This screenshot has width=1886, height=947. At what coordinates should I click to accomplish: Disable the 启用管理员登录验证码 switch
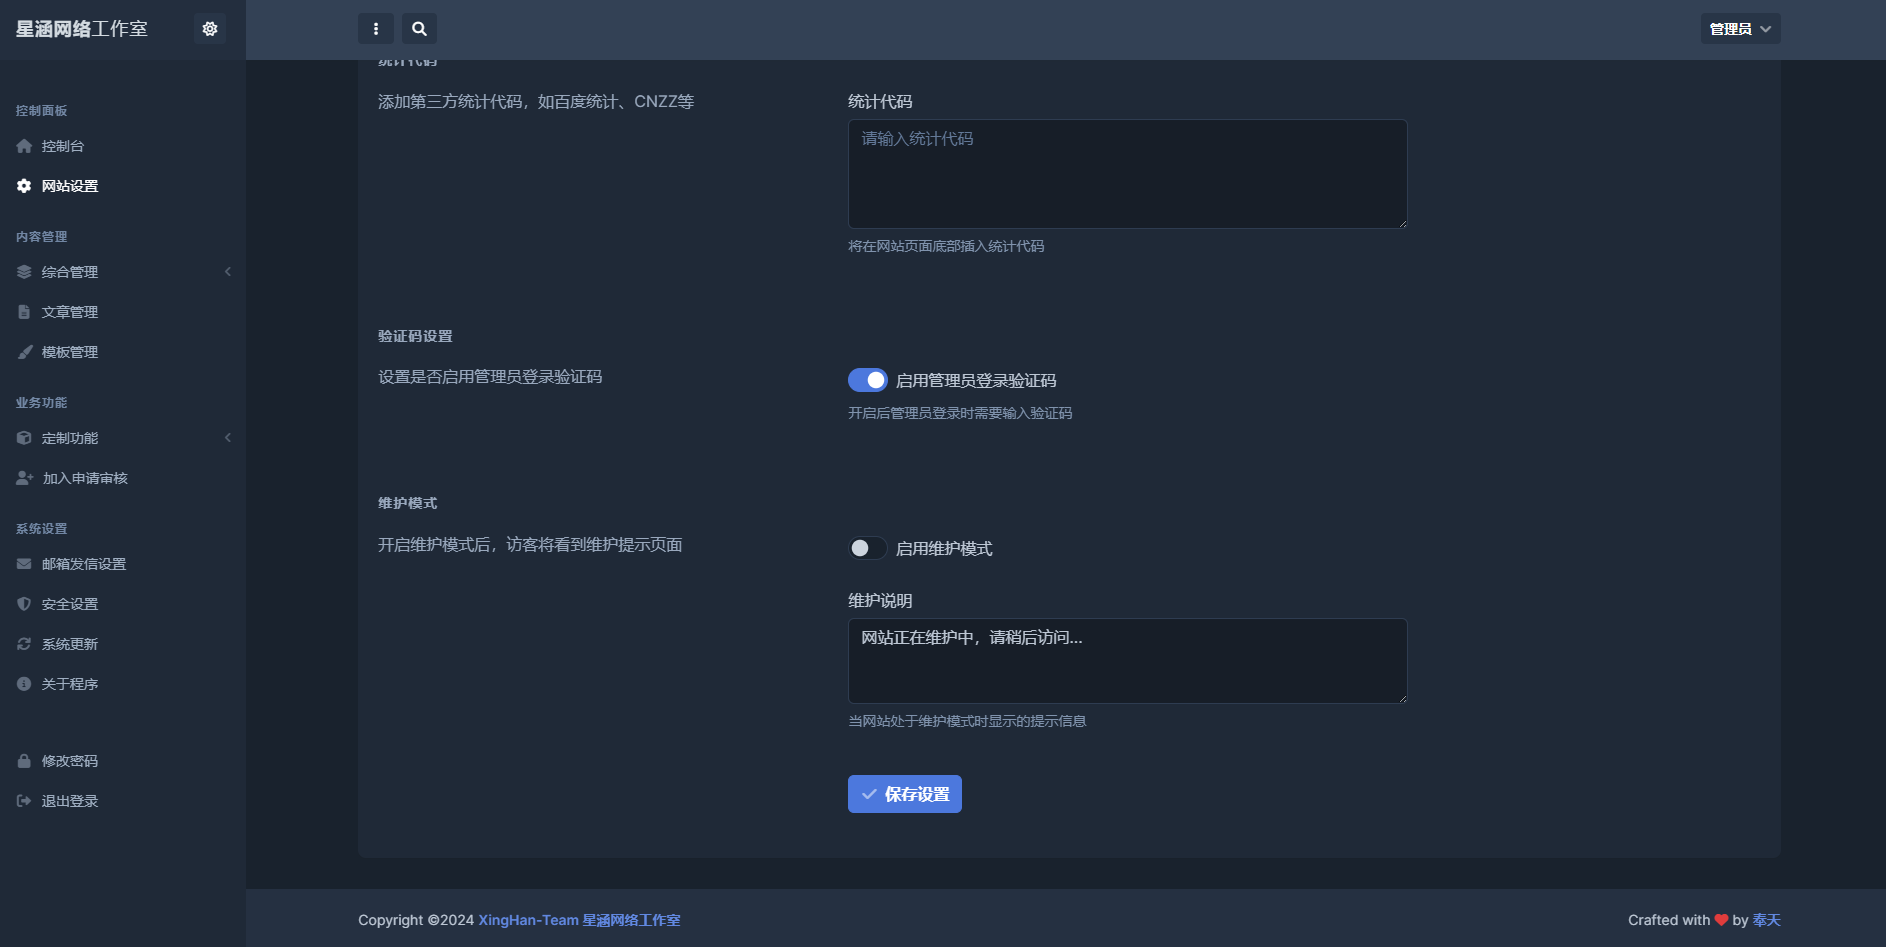pos(867,380)
